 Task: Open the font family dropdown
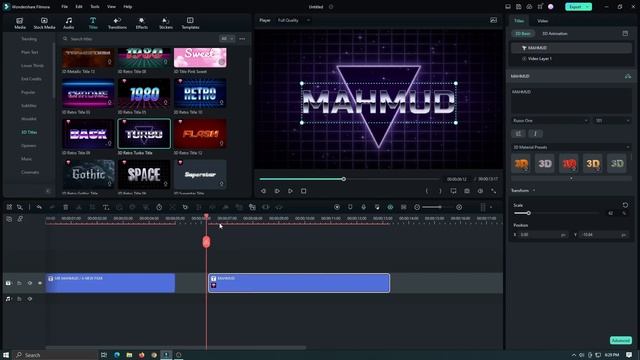(x=551, y=121)
